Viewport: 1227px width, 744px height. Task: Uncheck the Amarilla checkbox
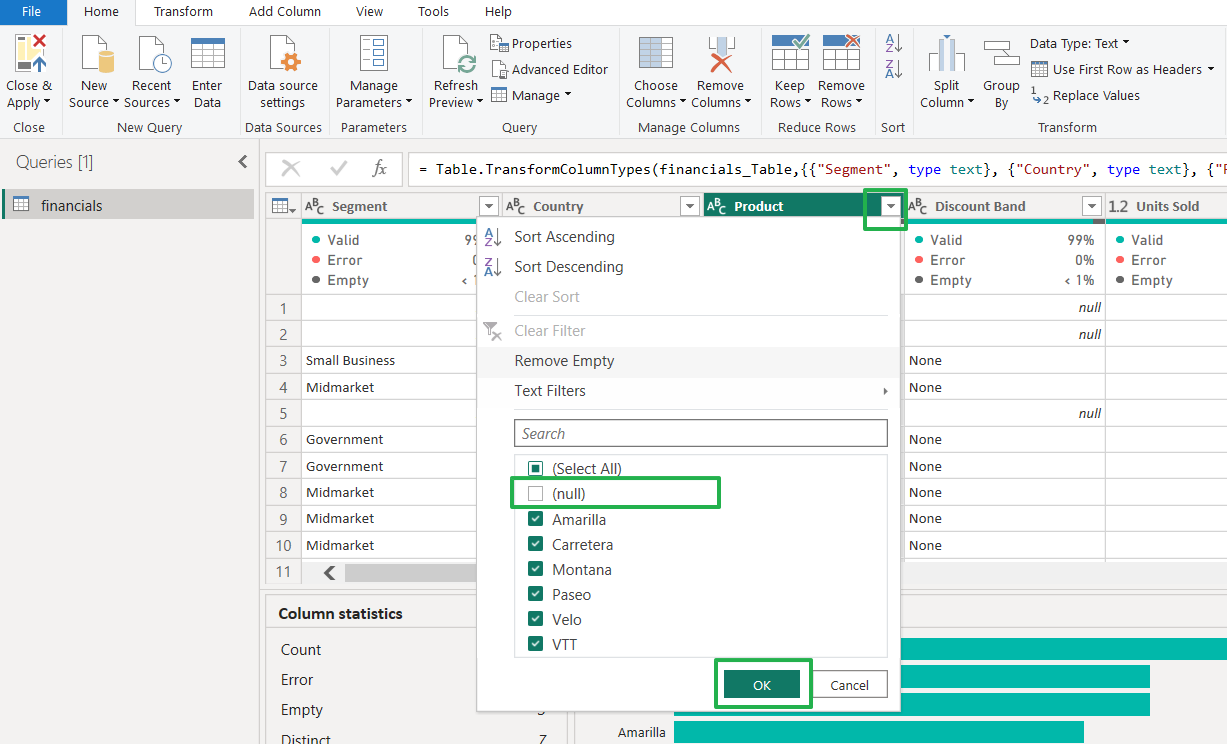[536, 519]
